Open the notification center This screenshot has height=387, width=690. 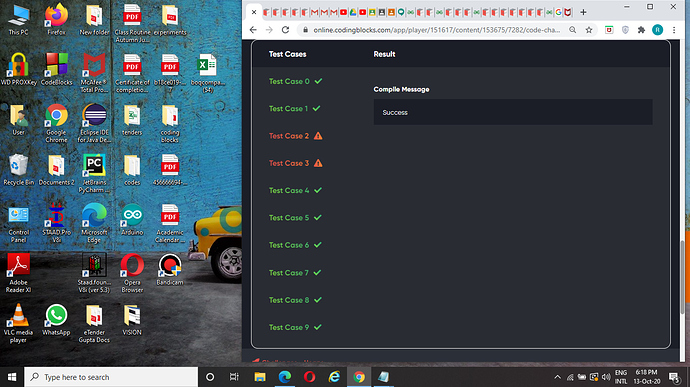pos(674,377)
